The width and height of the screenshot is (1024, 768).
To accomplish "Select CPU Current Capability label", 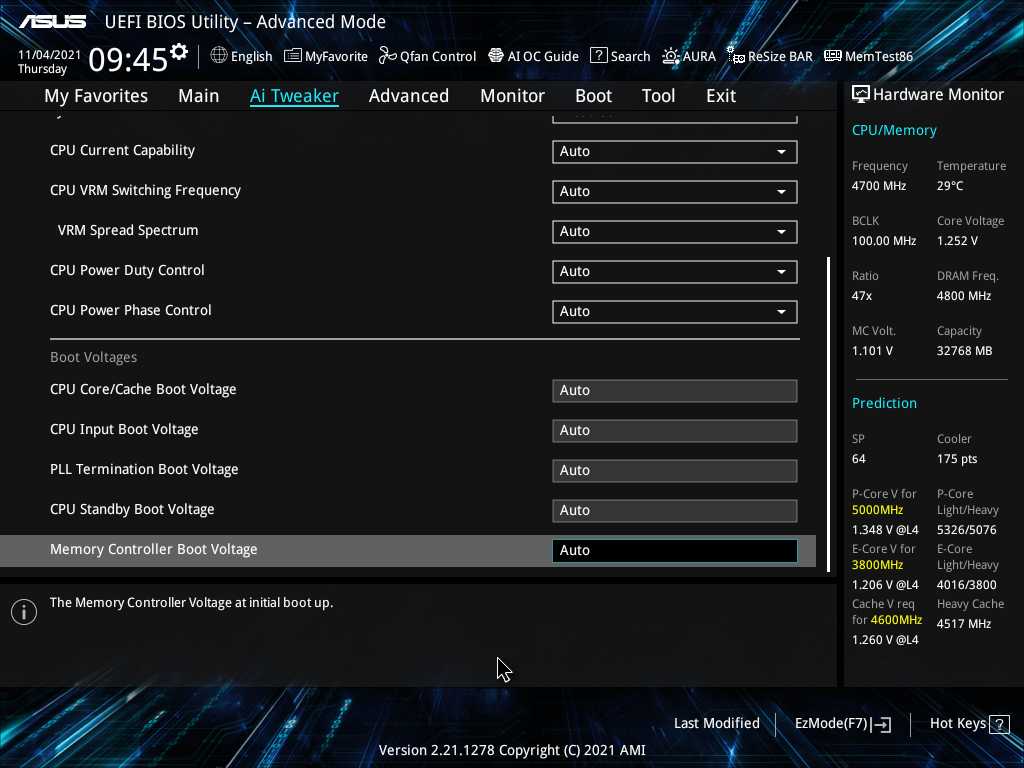I will click(122, 150).
